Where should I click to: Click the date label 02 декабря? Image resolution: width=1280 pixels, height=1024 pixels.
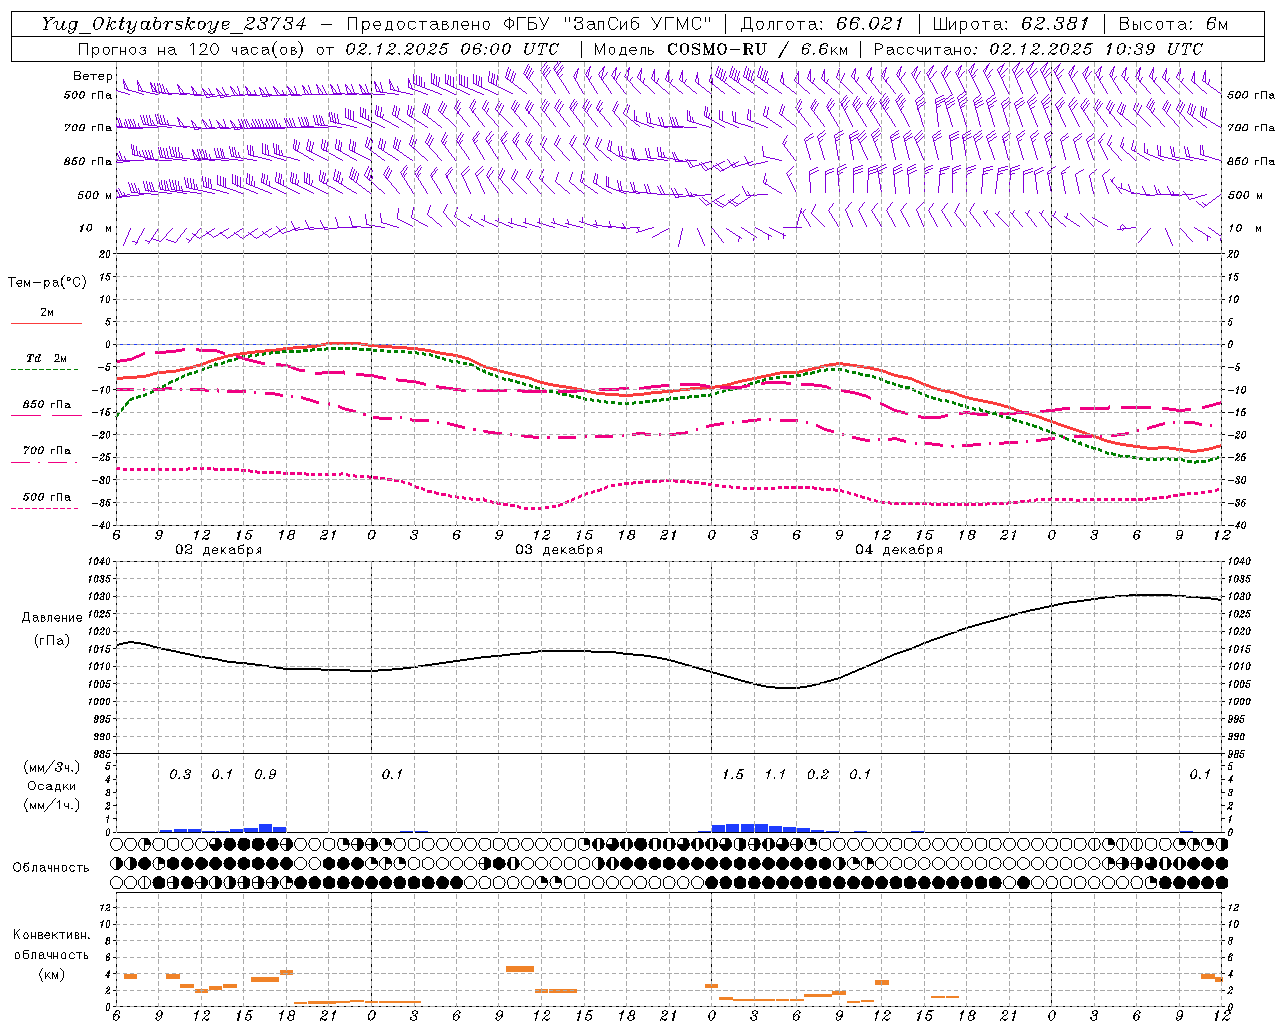point(219,550)
